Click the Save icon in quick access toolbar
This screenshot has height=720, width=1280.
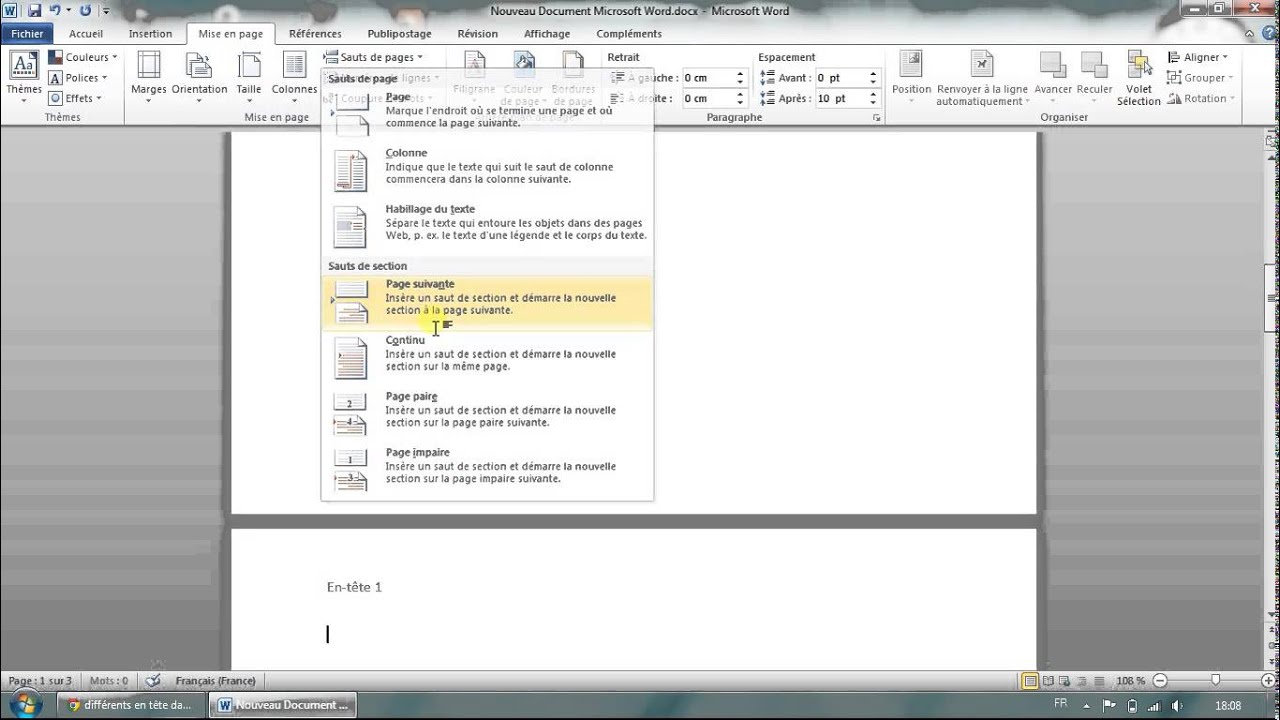(x=34, y=11)
